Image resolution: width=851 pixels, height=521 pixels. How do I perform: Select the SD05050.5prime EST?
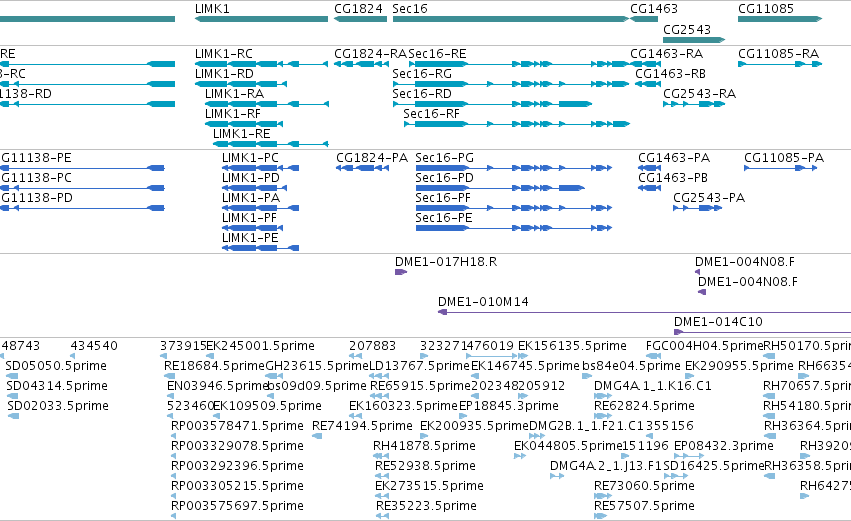pos(12,376)
